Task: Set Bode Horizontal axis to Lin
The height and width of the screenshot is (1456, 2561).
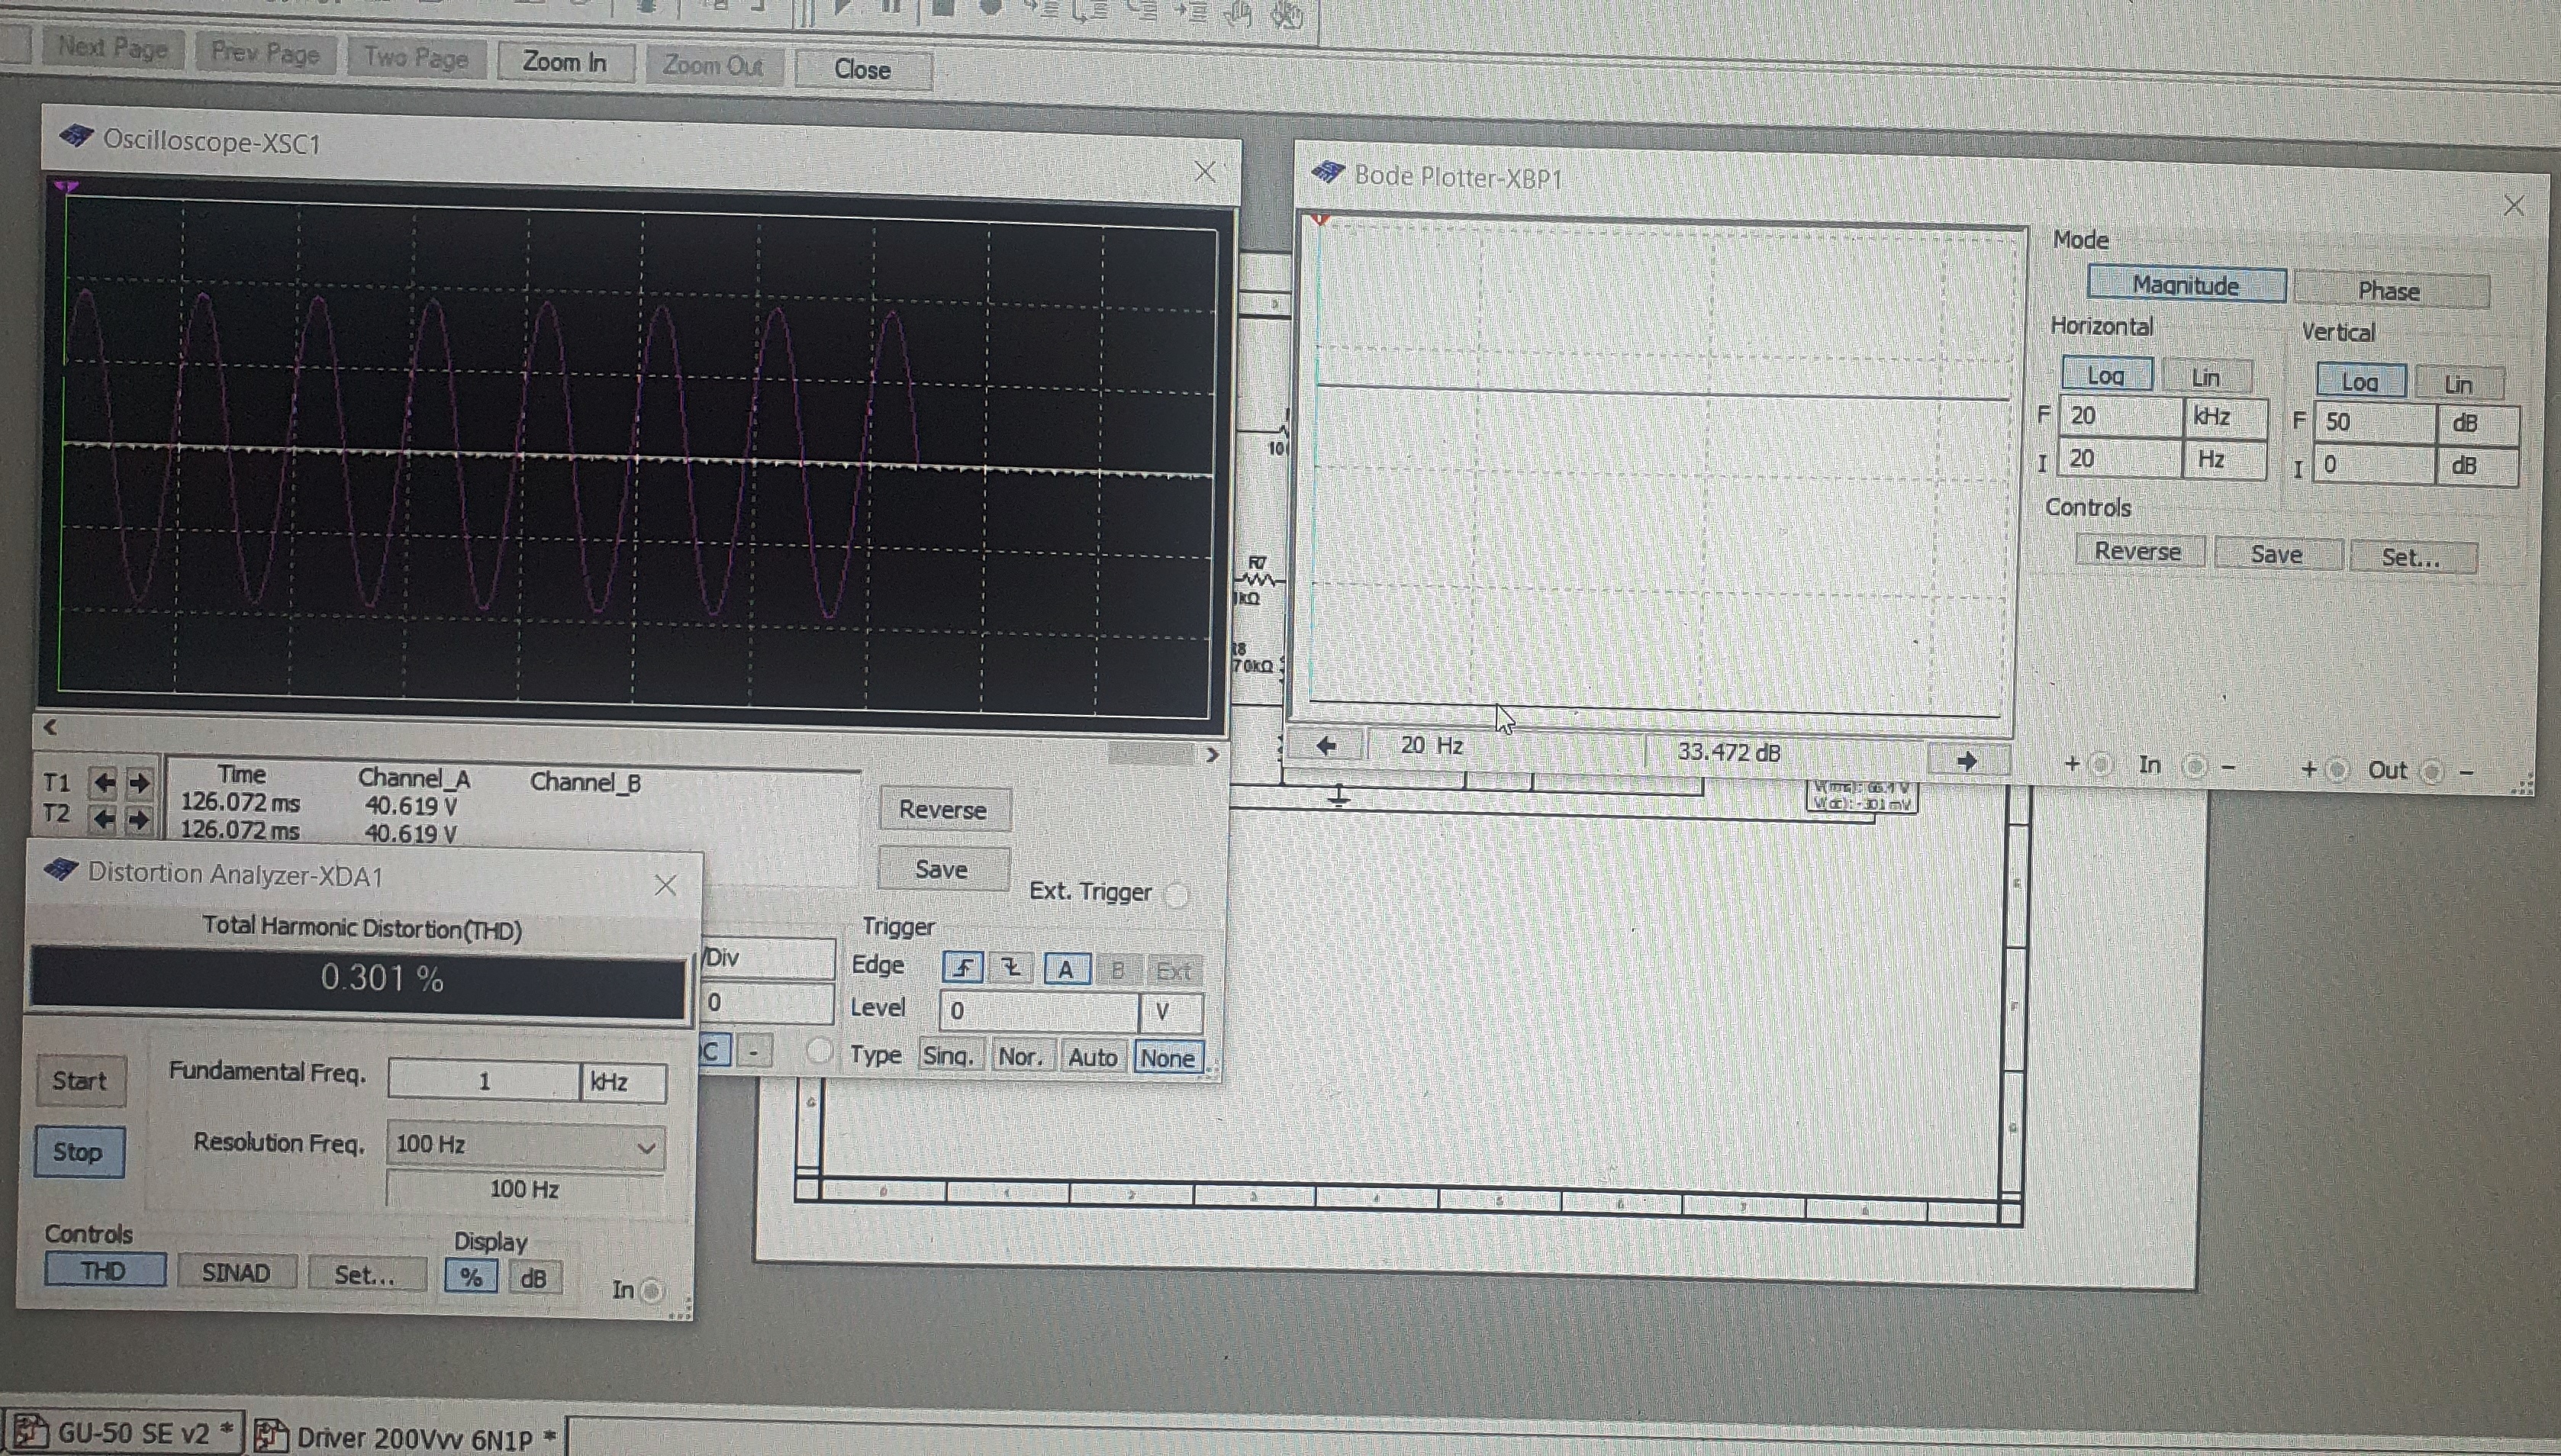Action: click(2206, 377)
